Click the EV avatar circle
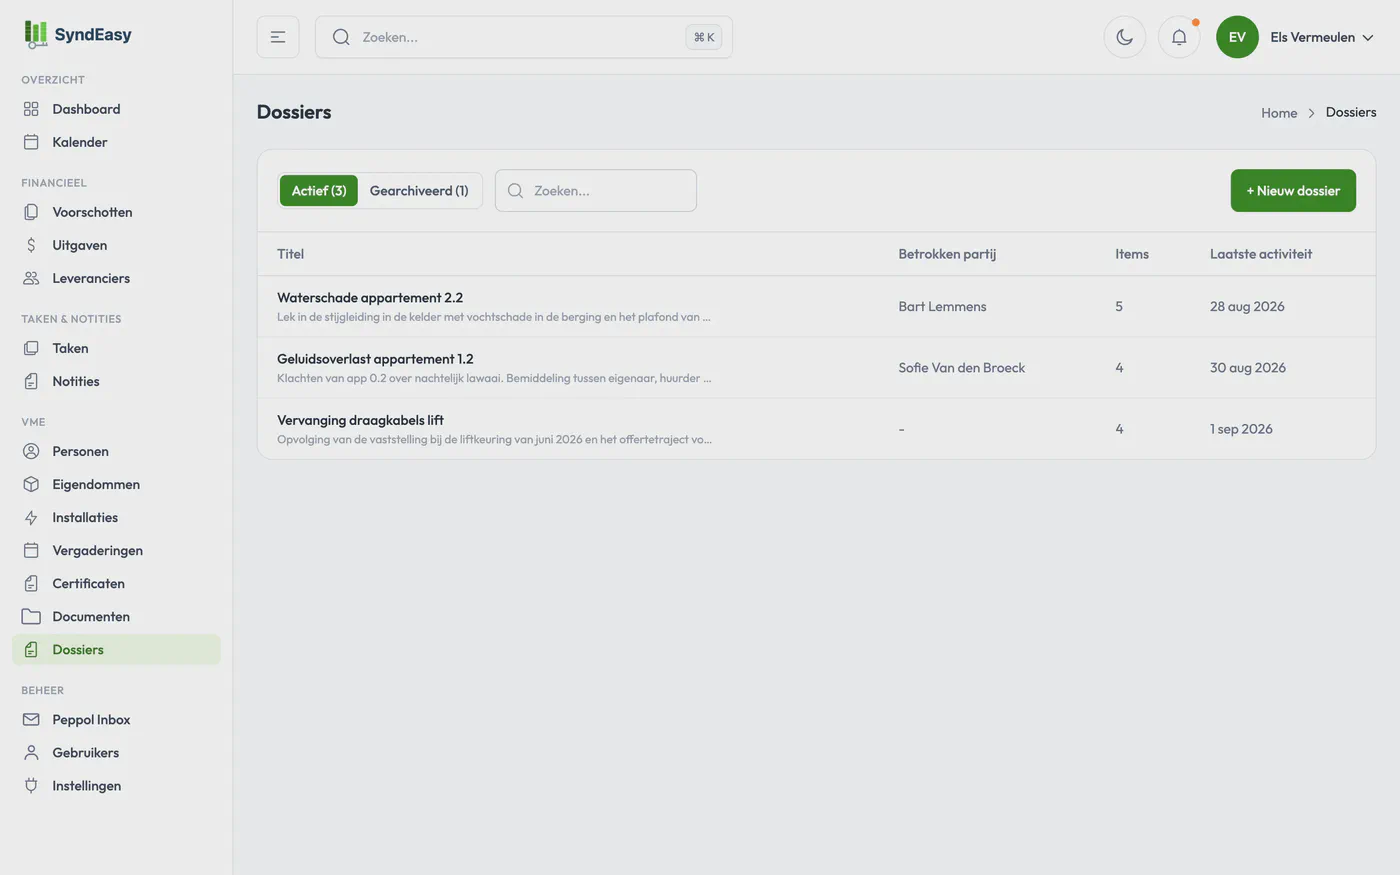Image resolution: width=1400 pixels, height=875 pixels. pos(1237,37)
